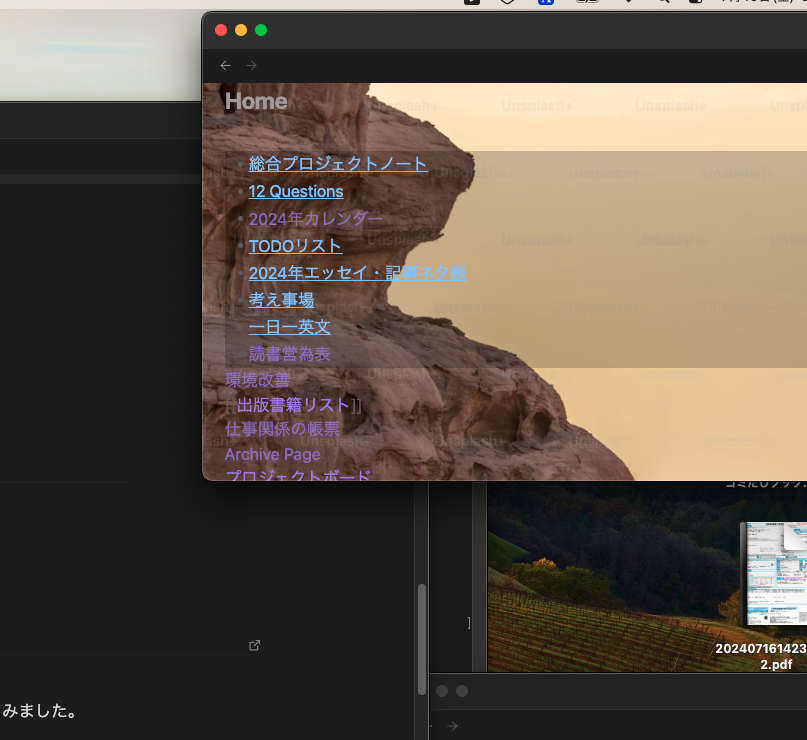Screen dimensions: 807x740
Task: Open the TODOリスト page
Action: click(x=294, y=245)
